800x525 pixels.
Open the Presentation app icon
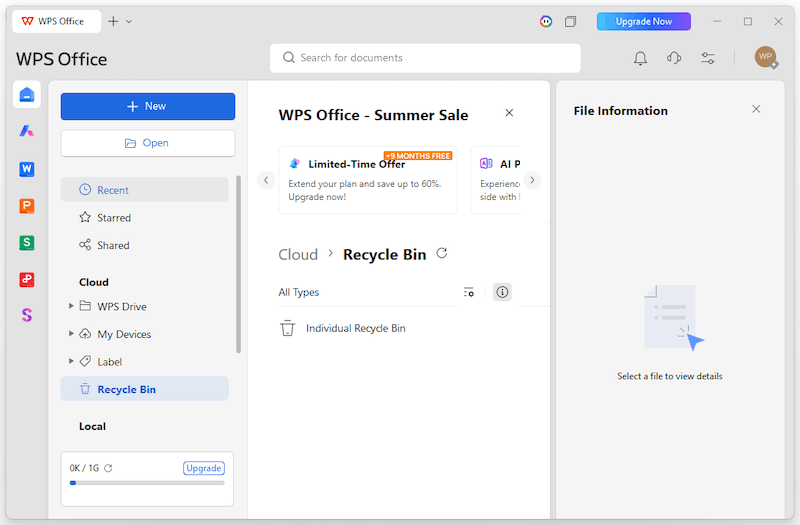coord(27,206)
